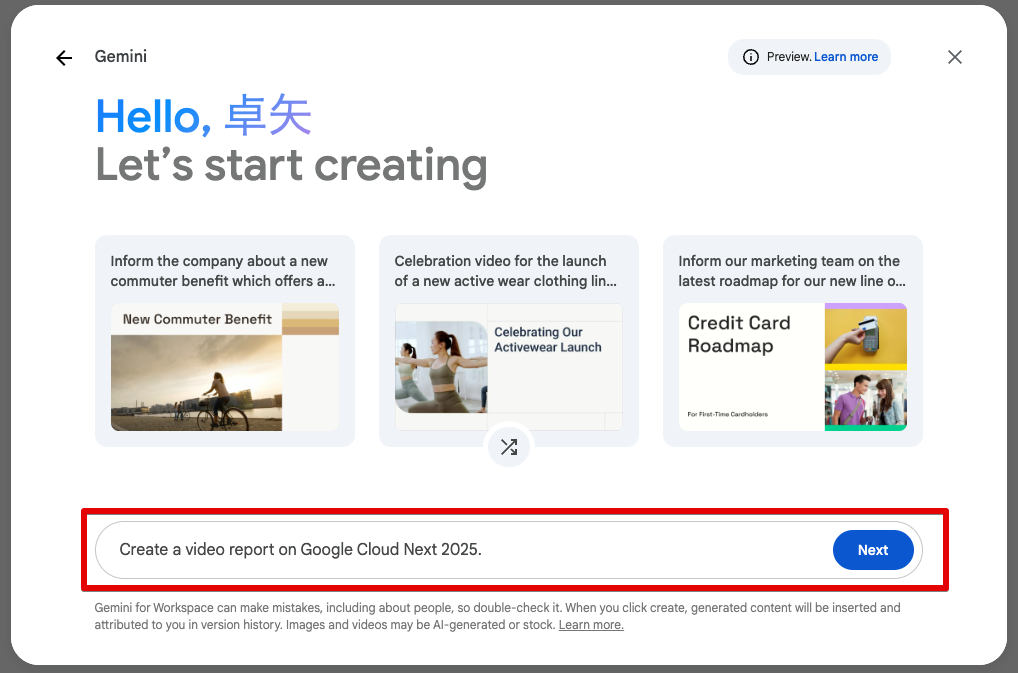Click the cyclist photo in the commuter slide

click(x=196, y=384)
